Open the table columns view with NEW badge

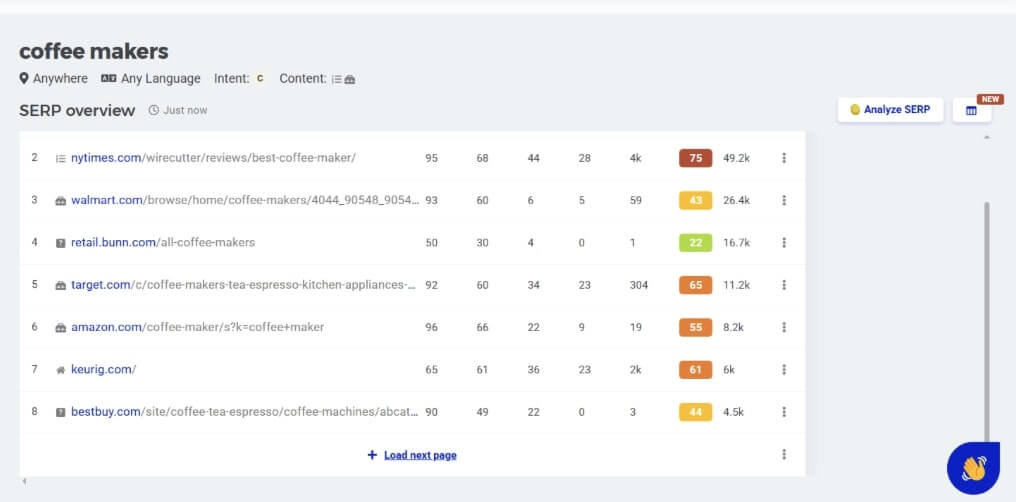click(x=971, y=111)
